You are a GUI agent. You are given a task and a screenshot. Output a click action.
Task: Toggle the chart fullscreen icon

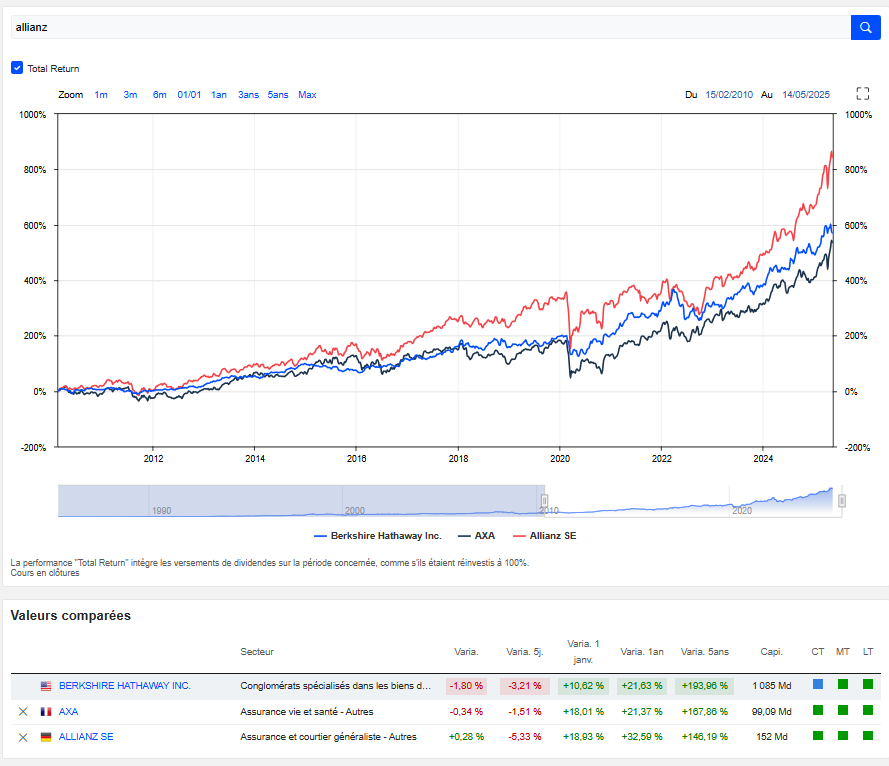862,94
